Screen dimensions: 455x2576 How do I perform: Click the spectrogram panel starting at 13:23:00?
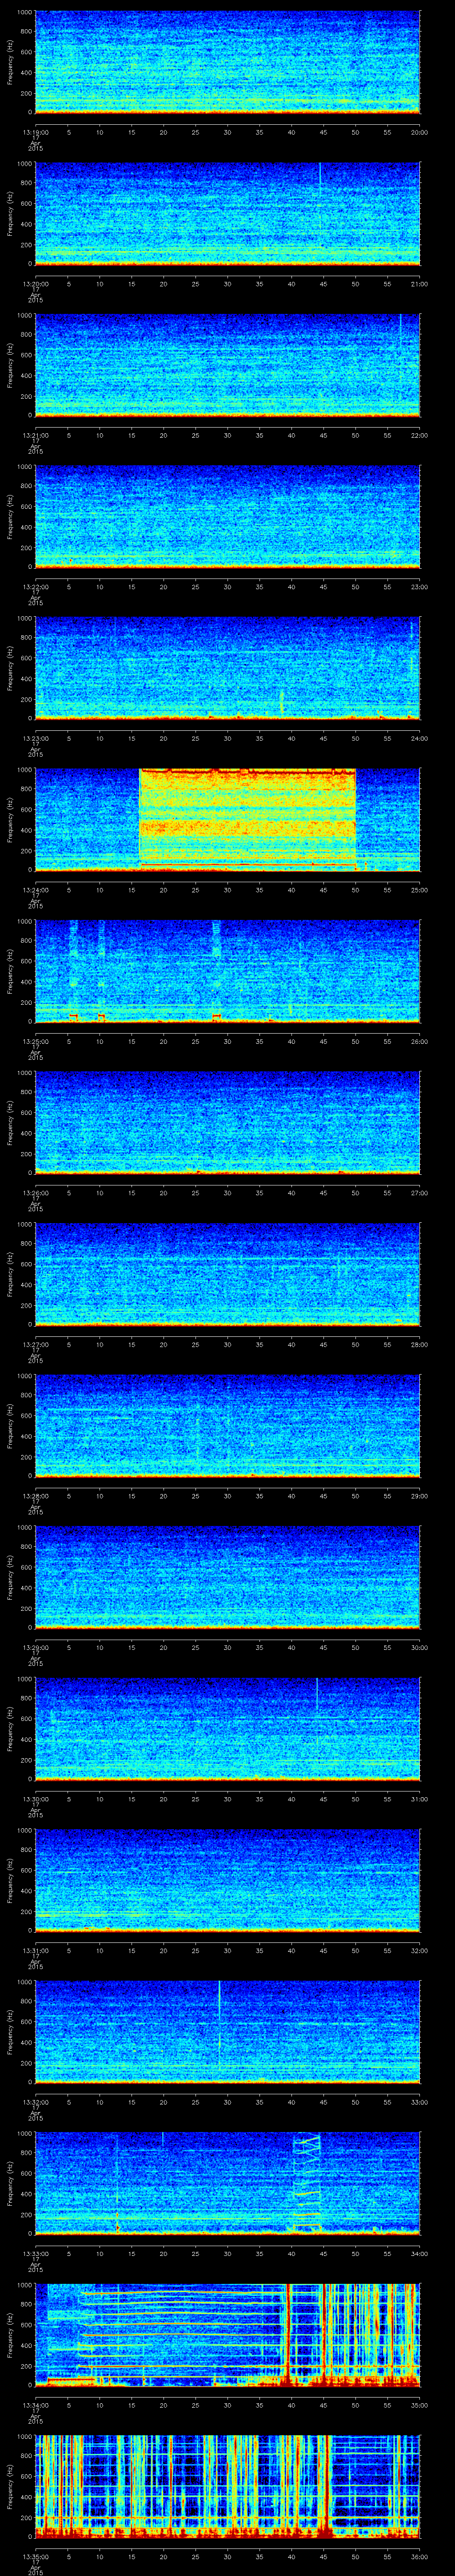pos(227,668)
